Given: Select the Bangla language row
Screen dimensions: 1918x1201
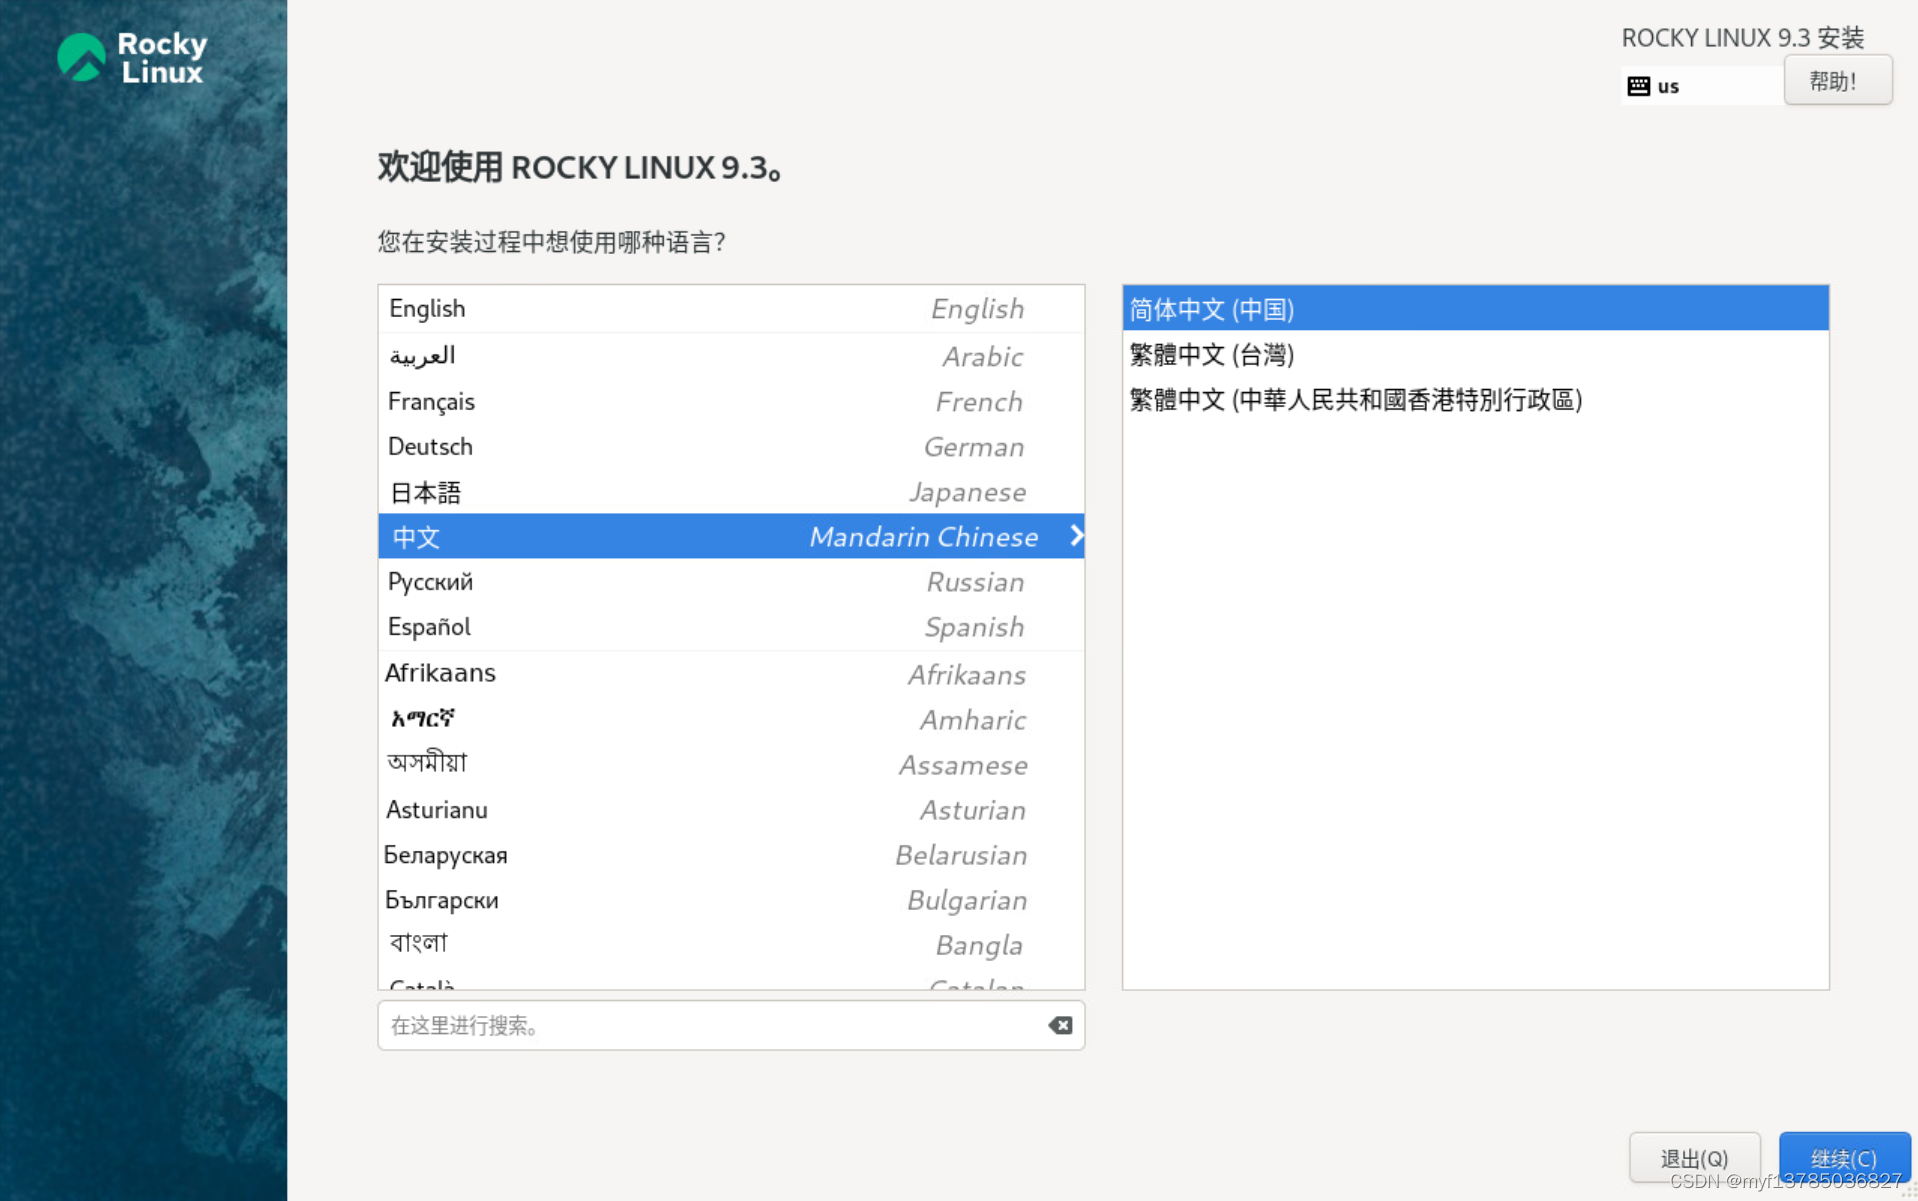Looking at the screenshot, I should [x=731, y=944].
